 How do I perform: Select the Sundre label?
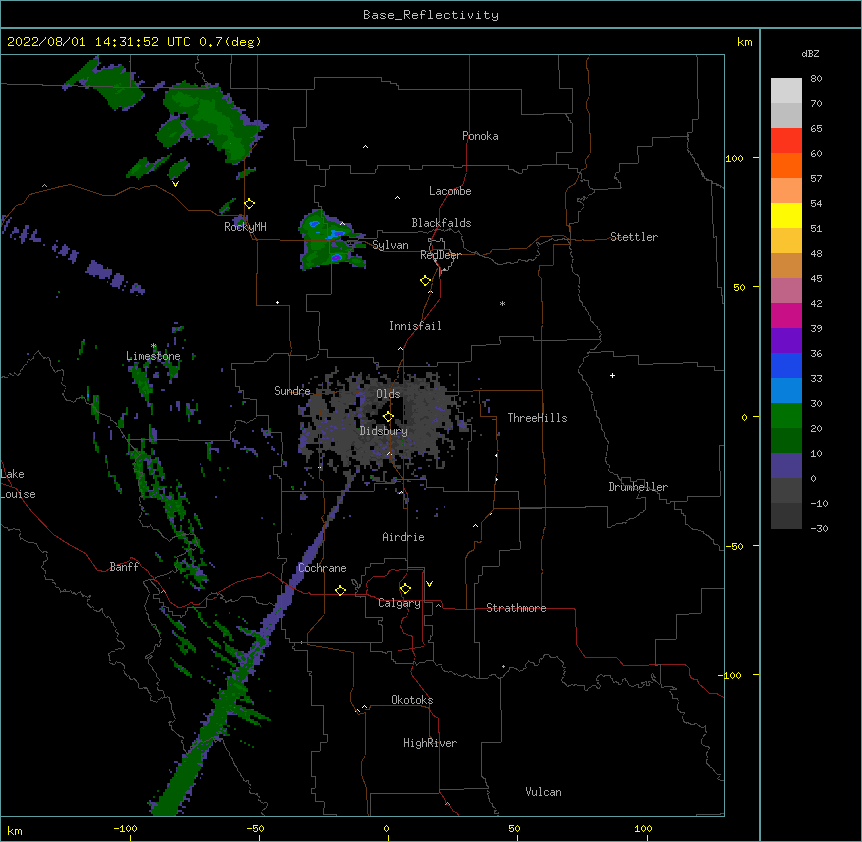pos(292,391)
